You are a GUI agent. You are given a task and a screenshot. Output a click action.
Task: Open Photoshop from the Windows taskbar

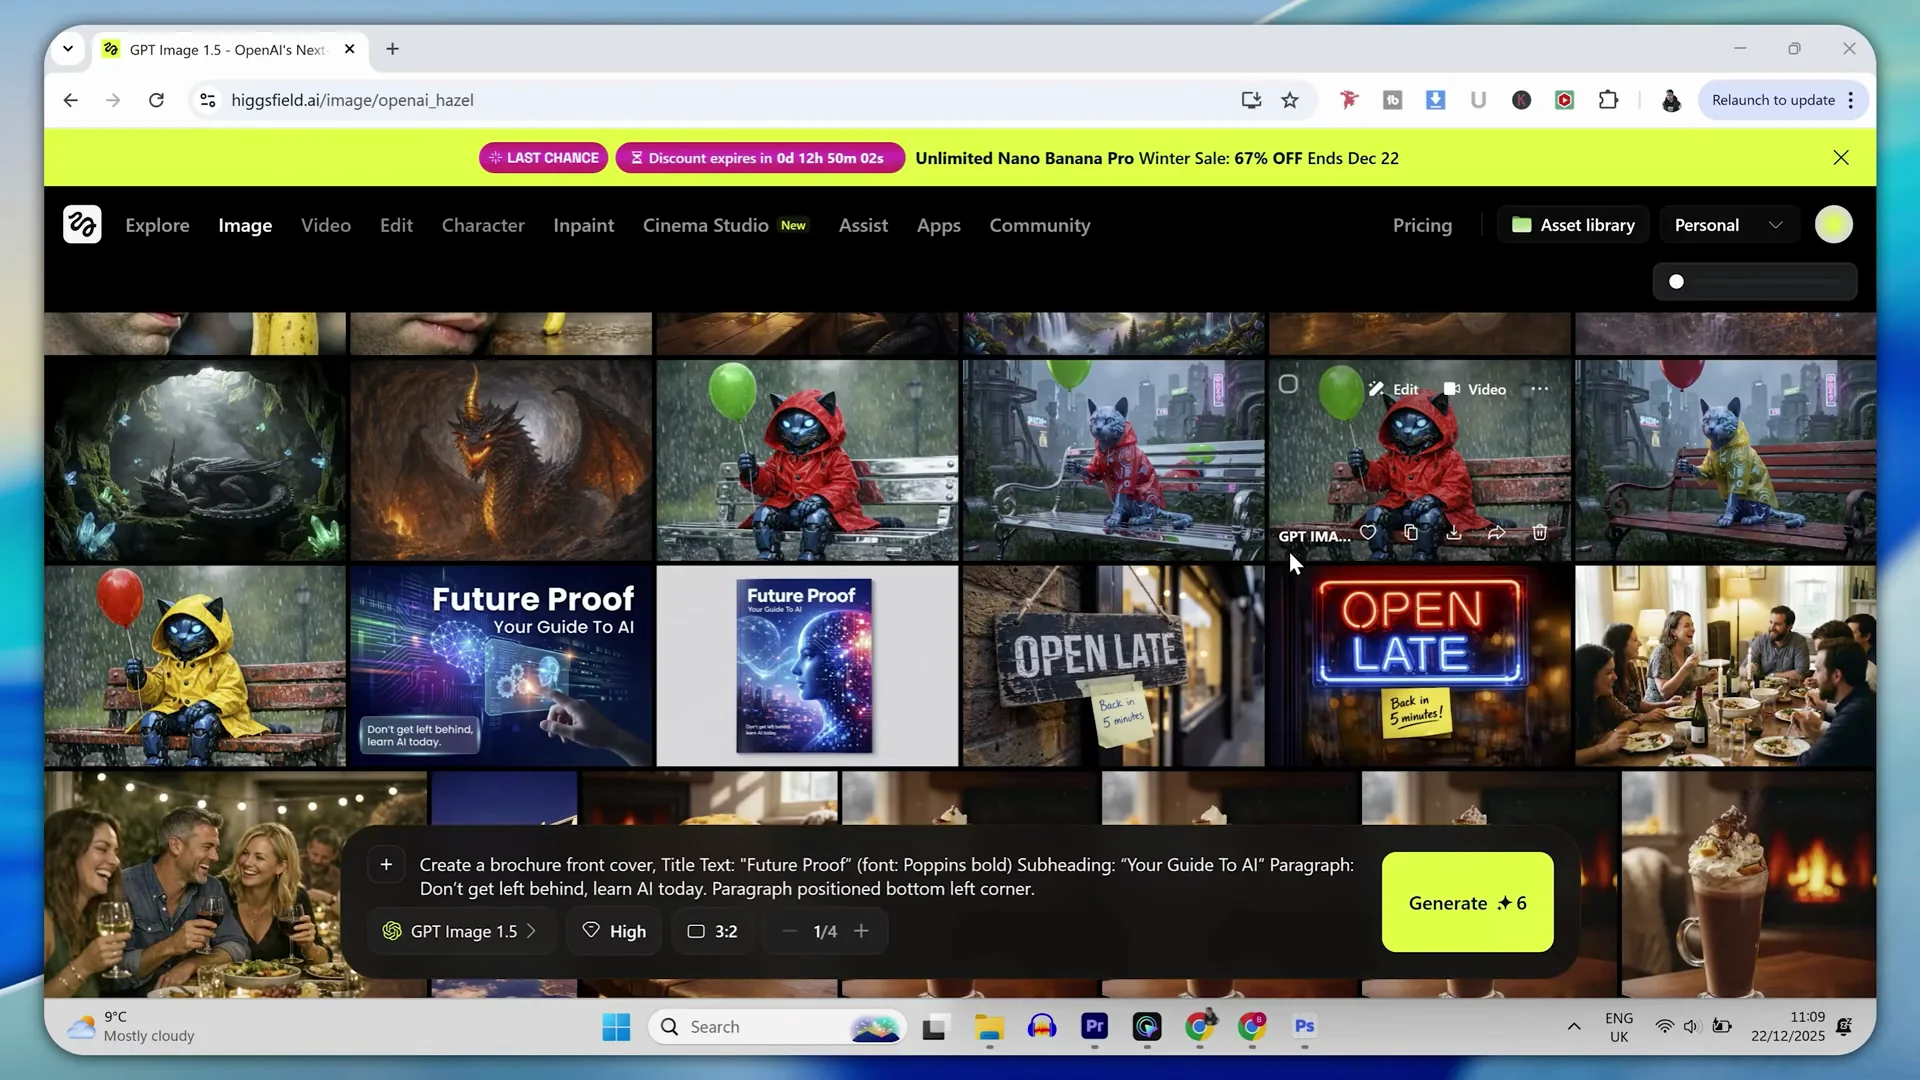tap(1304, 1026)
